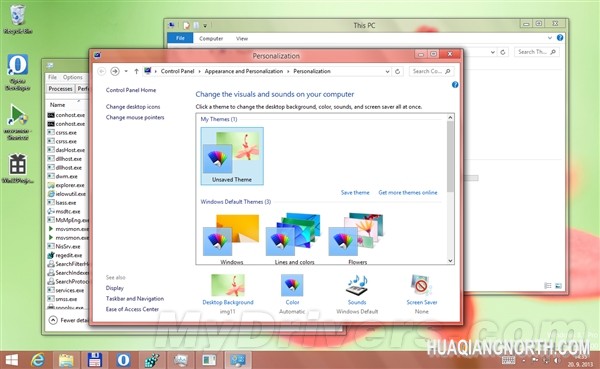Viewport: 600px width, 369px height.
Task: Go forward in Personalization window
Action: point(114,71)
